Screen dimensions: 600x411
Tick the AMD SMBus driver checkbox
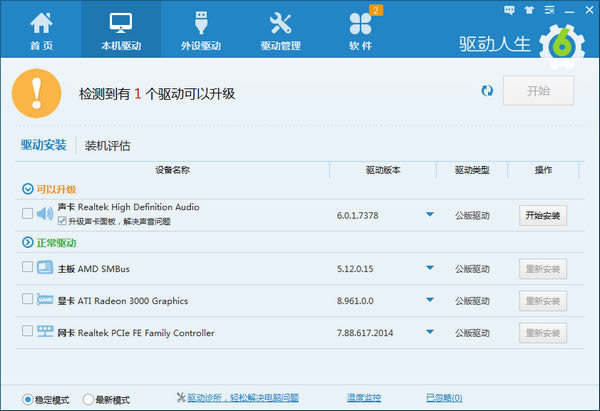click(x=26, y=267)
